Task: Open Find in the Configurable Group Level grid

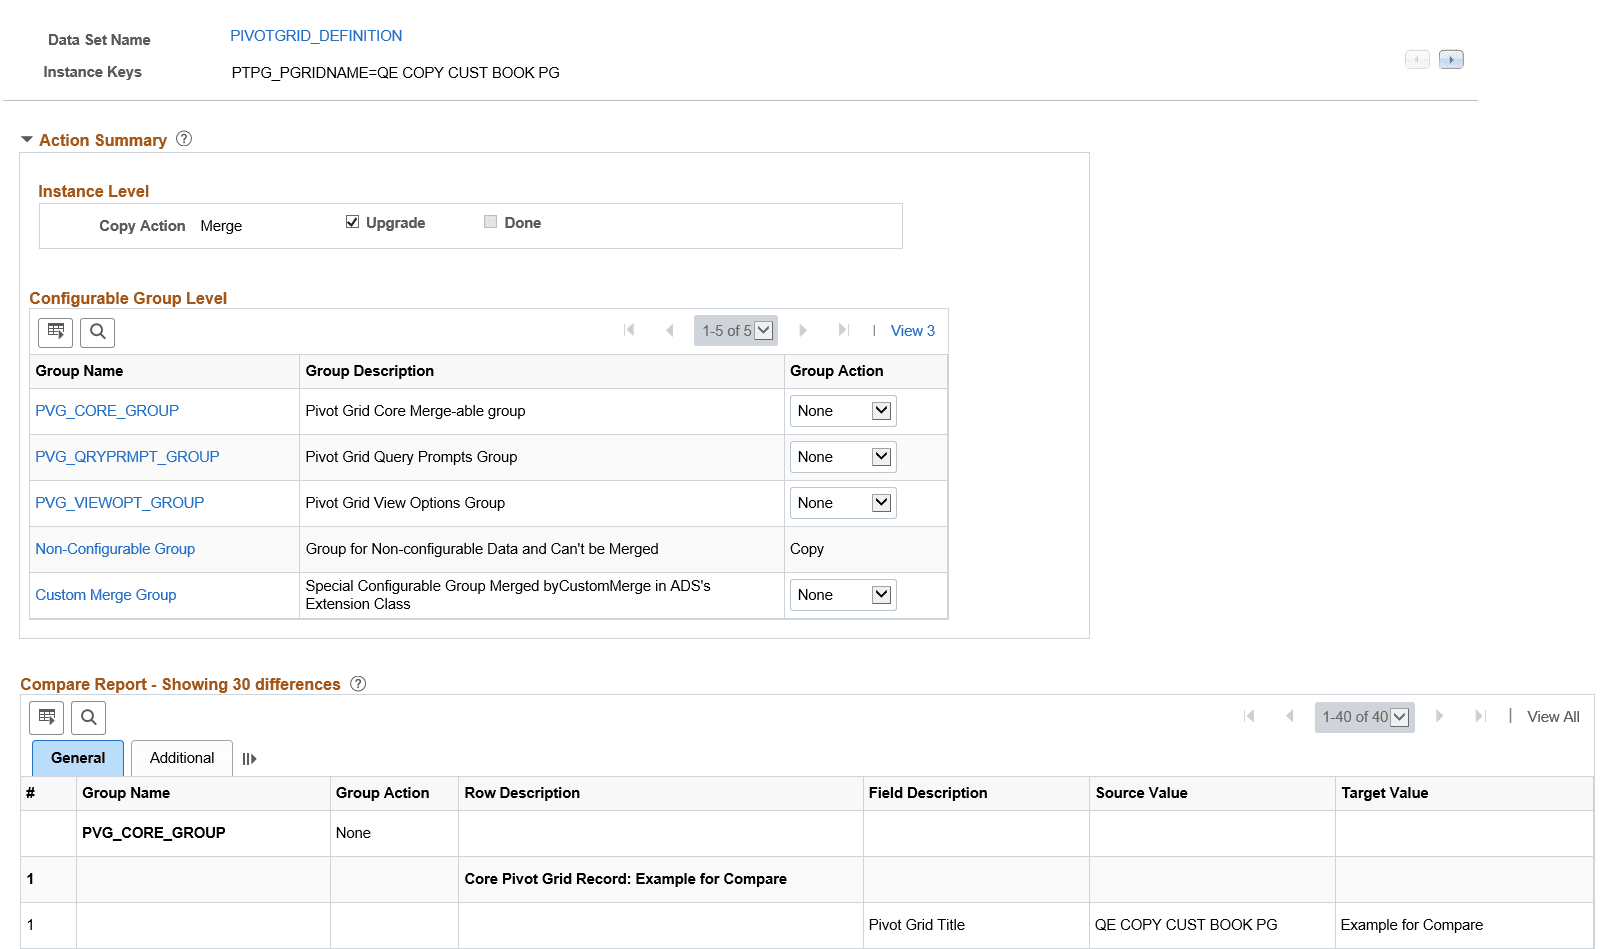Action: coord(97,332)
